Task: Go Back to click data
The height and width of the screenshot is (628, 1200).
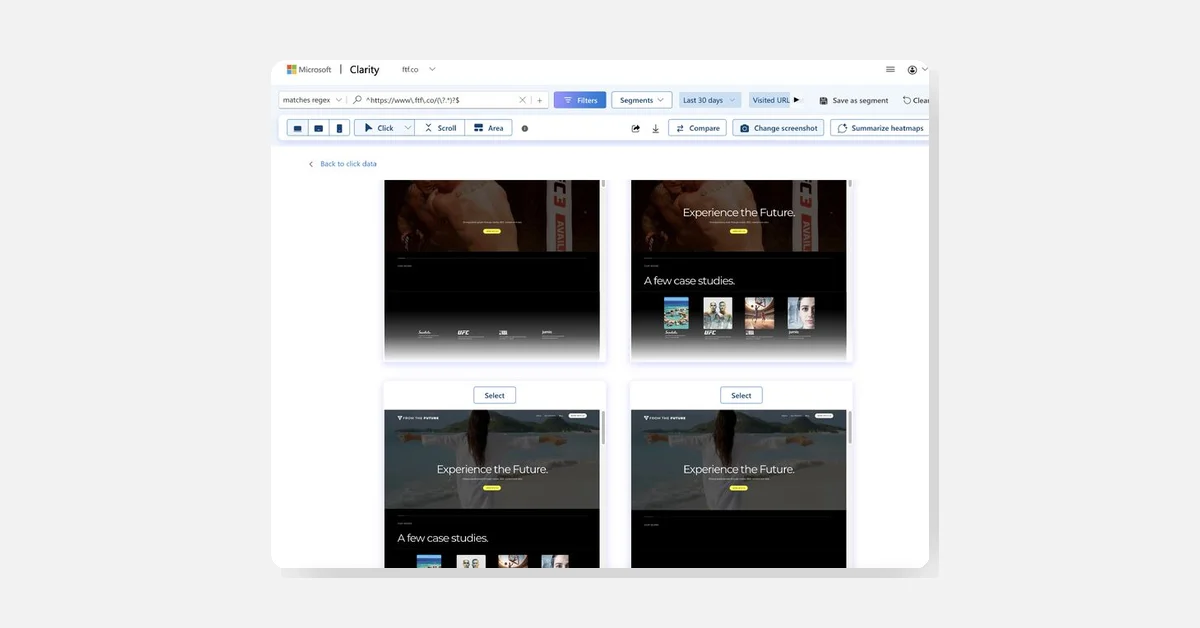Action: (x=343, y=164)
